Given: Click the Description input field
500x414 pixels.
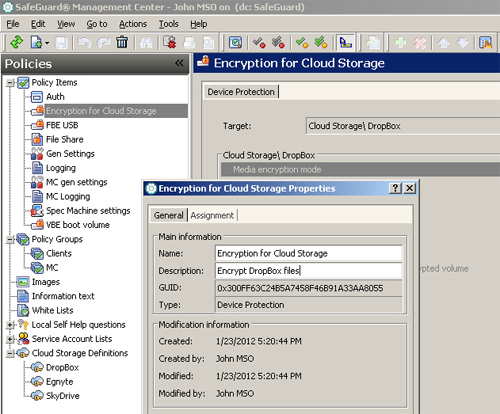Looking at the screenshot, I should 309,271.
